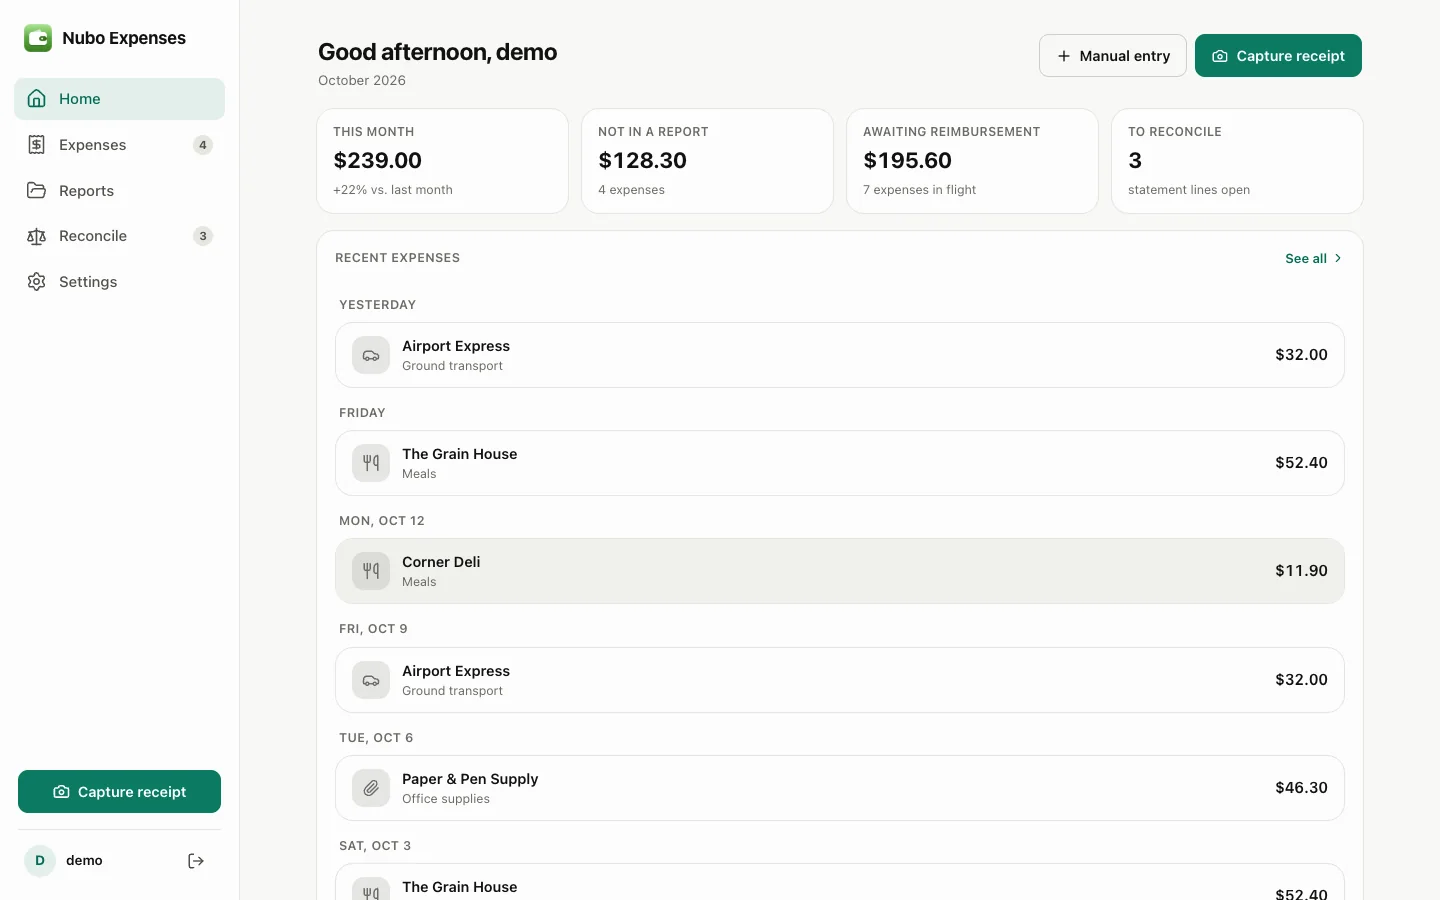Follow the See all link
Image resolution: width=1440 pixels, height=900 pixels.
tap(1313, 258)
